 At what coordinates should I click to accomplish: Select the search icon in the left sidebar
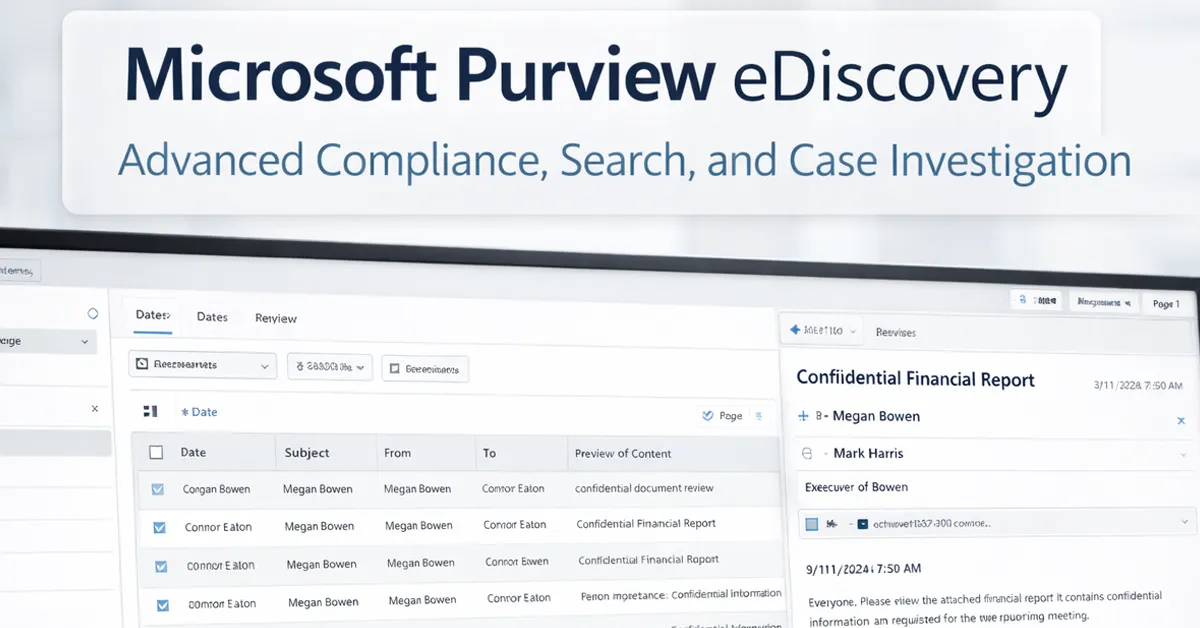[x=92, y=313]
